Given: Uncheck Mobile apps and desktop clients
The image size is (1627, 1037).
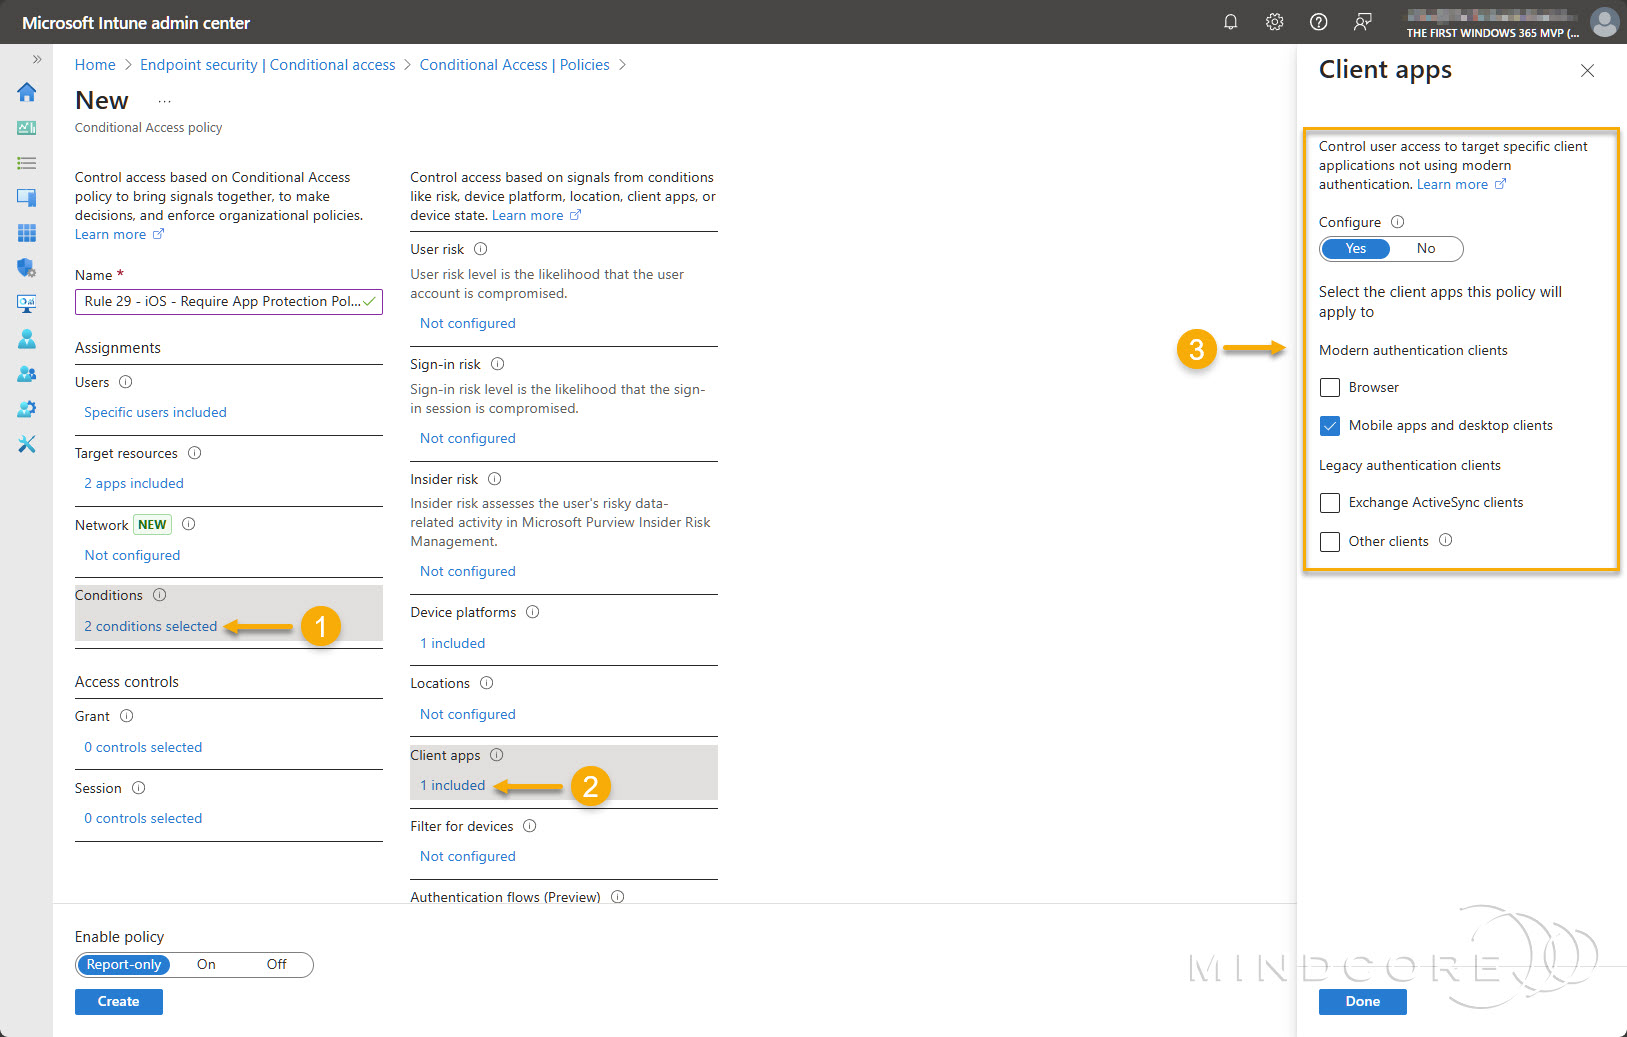Looking at the screenshot, I should pyautogui.click(x=1330, y=426).
